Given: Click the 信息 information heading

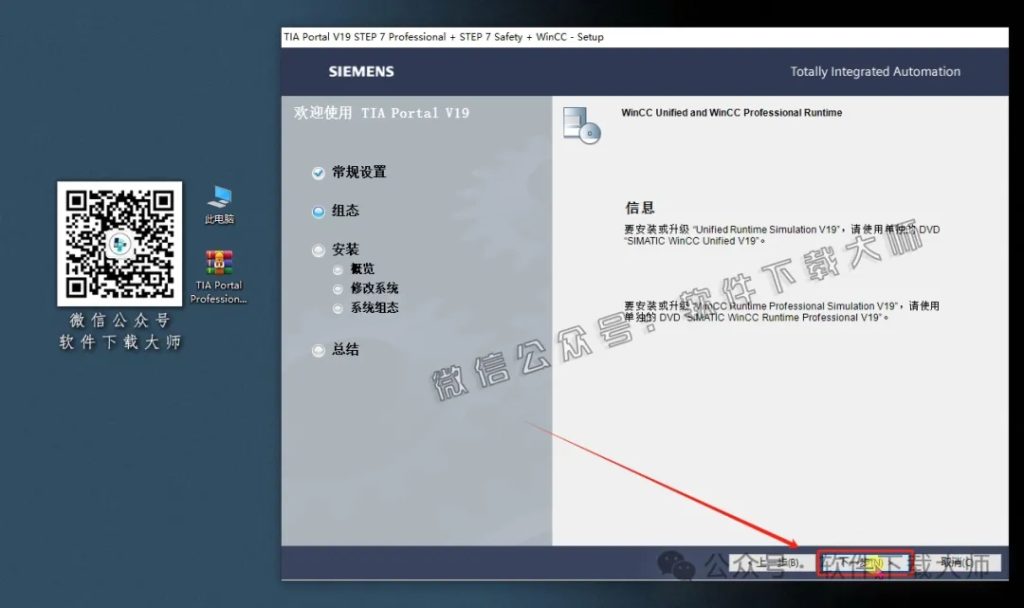Looking at the screenshot, I should point(640,207).
